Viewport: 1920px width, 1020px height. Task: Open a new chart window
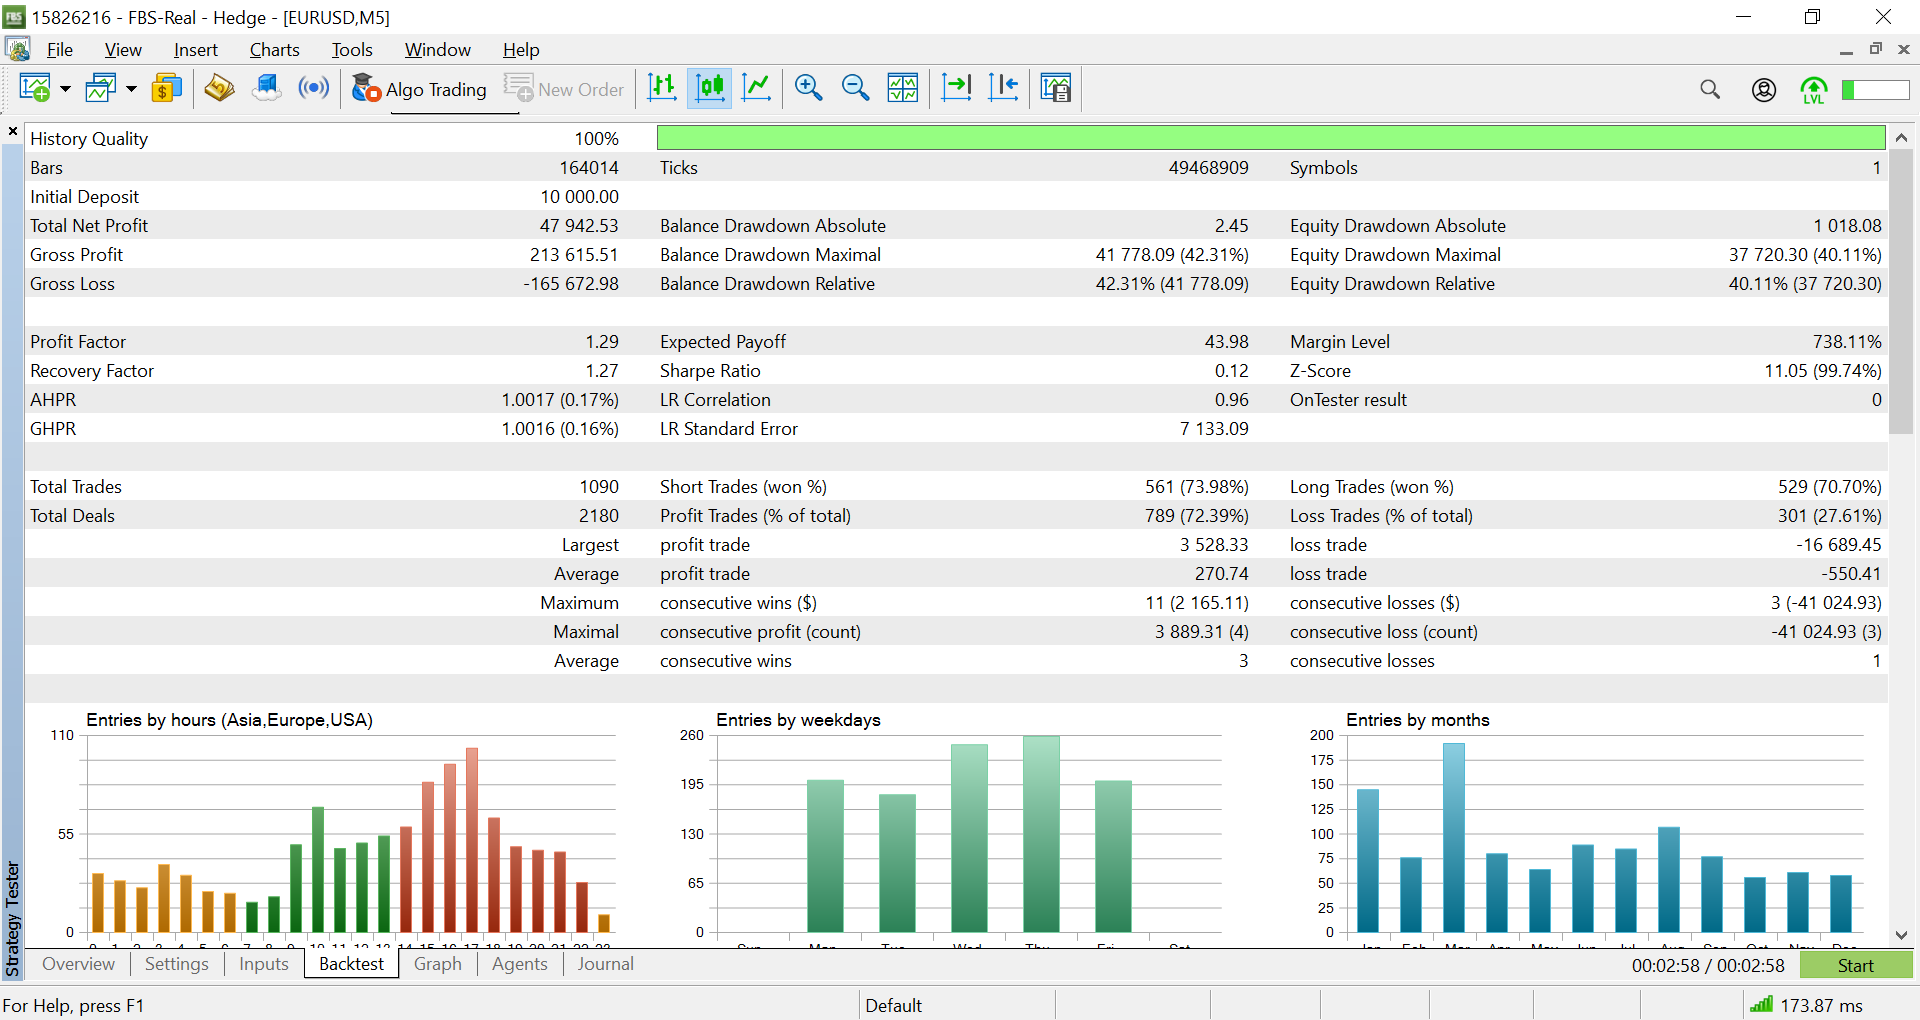[35, 89]
